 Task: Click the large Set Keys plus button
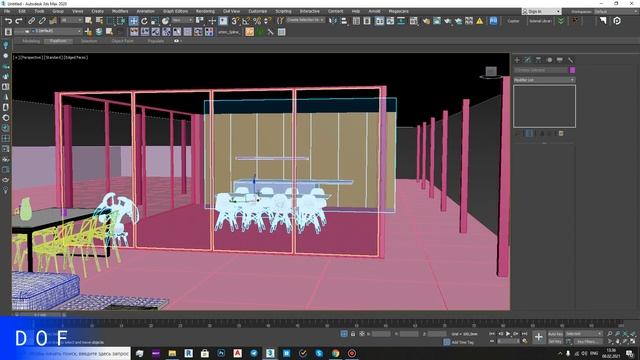[x=539, y=337]
